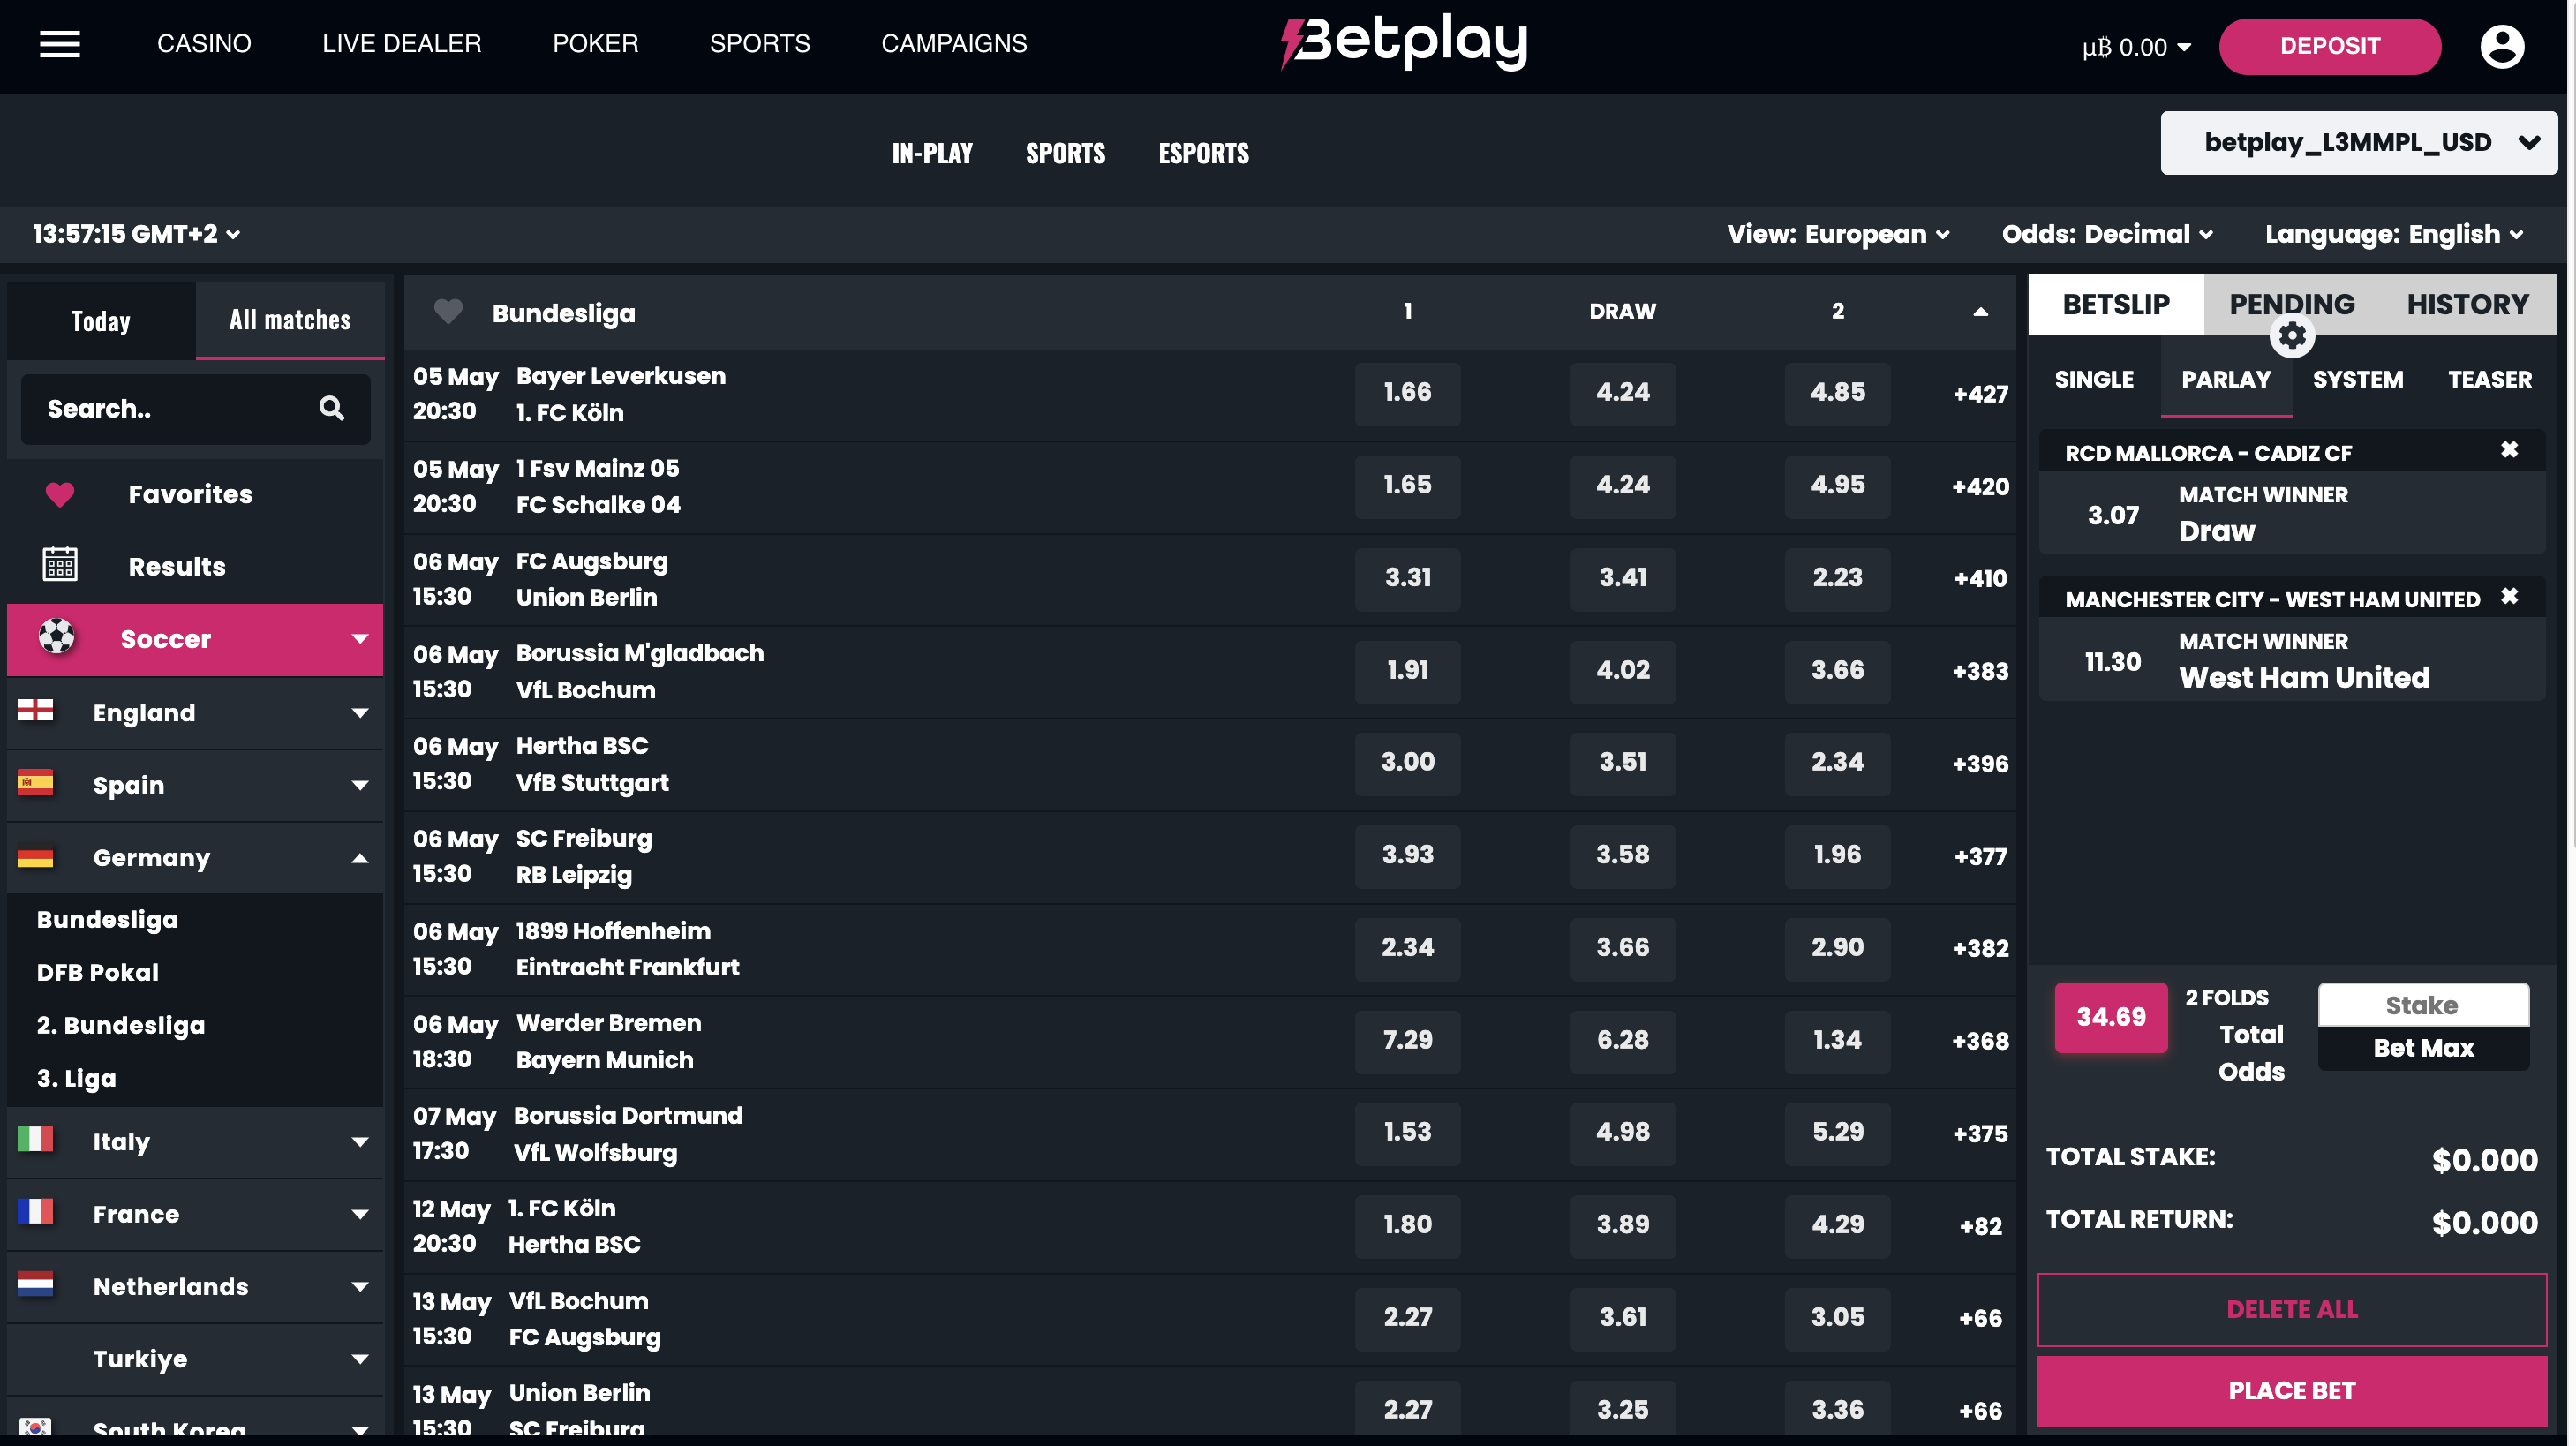Open the 3. Liga league
Viewport: 2576px width, 1446px height.
(x=77, y=1078)
